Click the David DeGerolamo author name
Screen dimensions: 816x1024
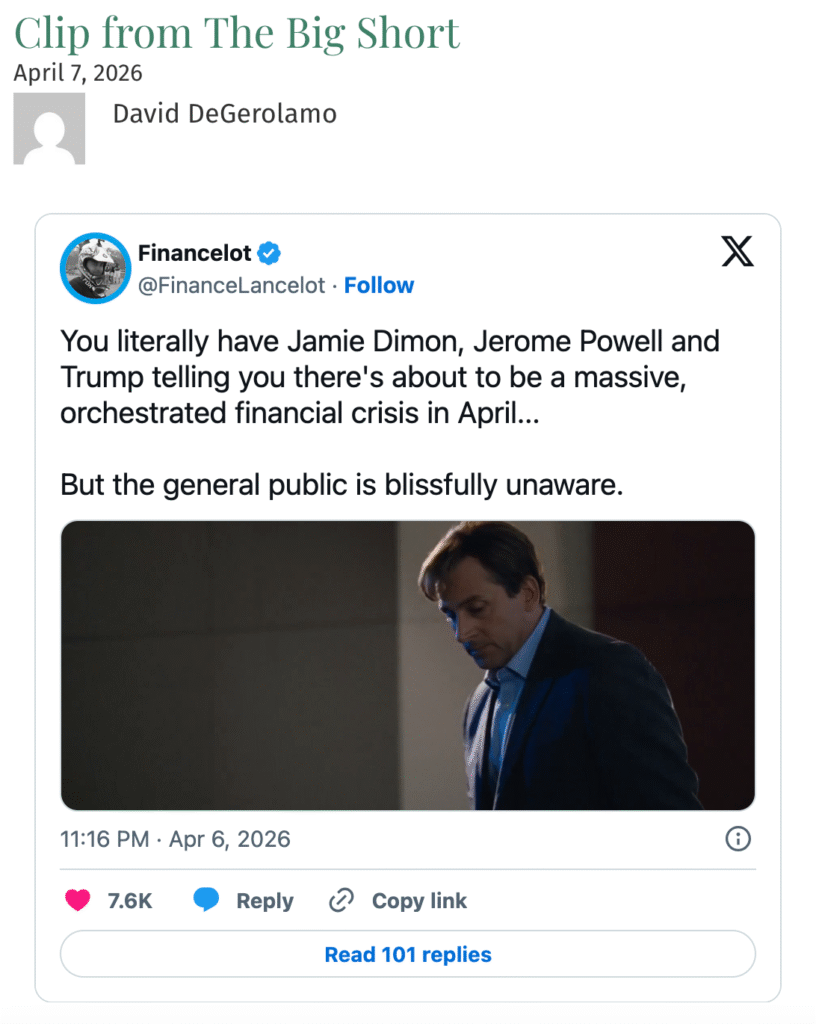[x=224, y=114]
